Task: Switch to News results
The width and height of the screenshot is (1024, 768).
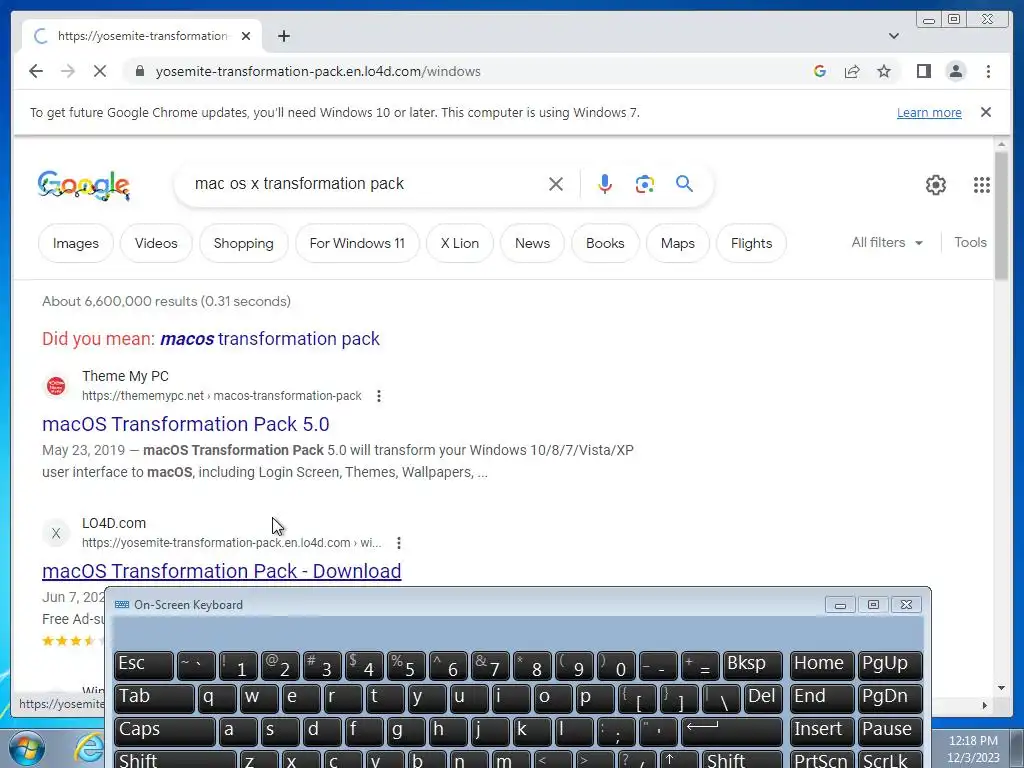Action: 532,243
